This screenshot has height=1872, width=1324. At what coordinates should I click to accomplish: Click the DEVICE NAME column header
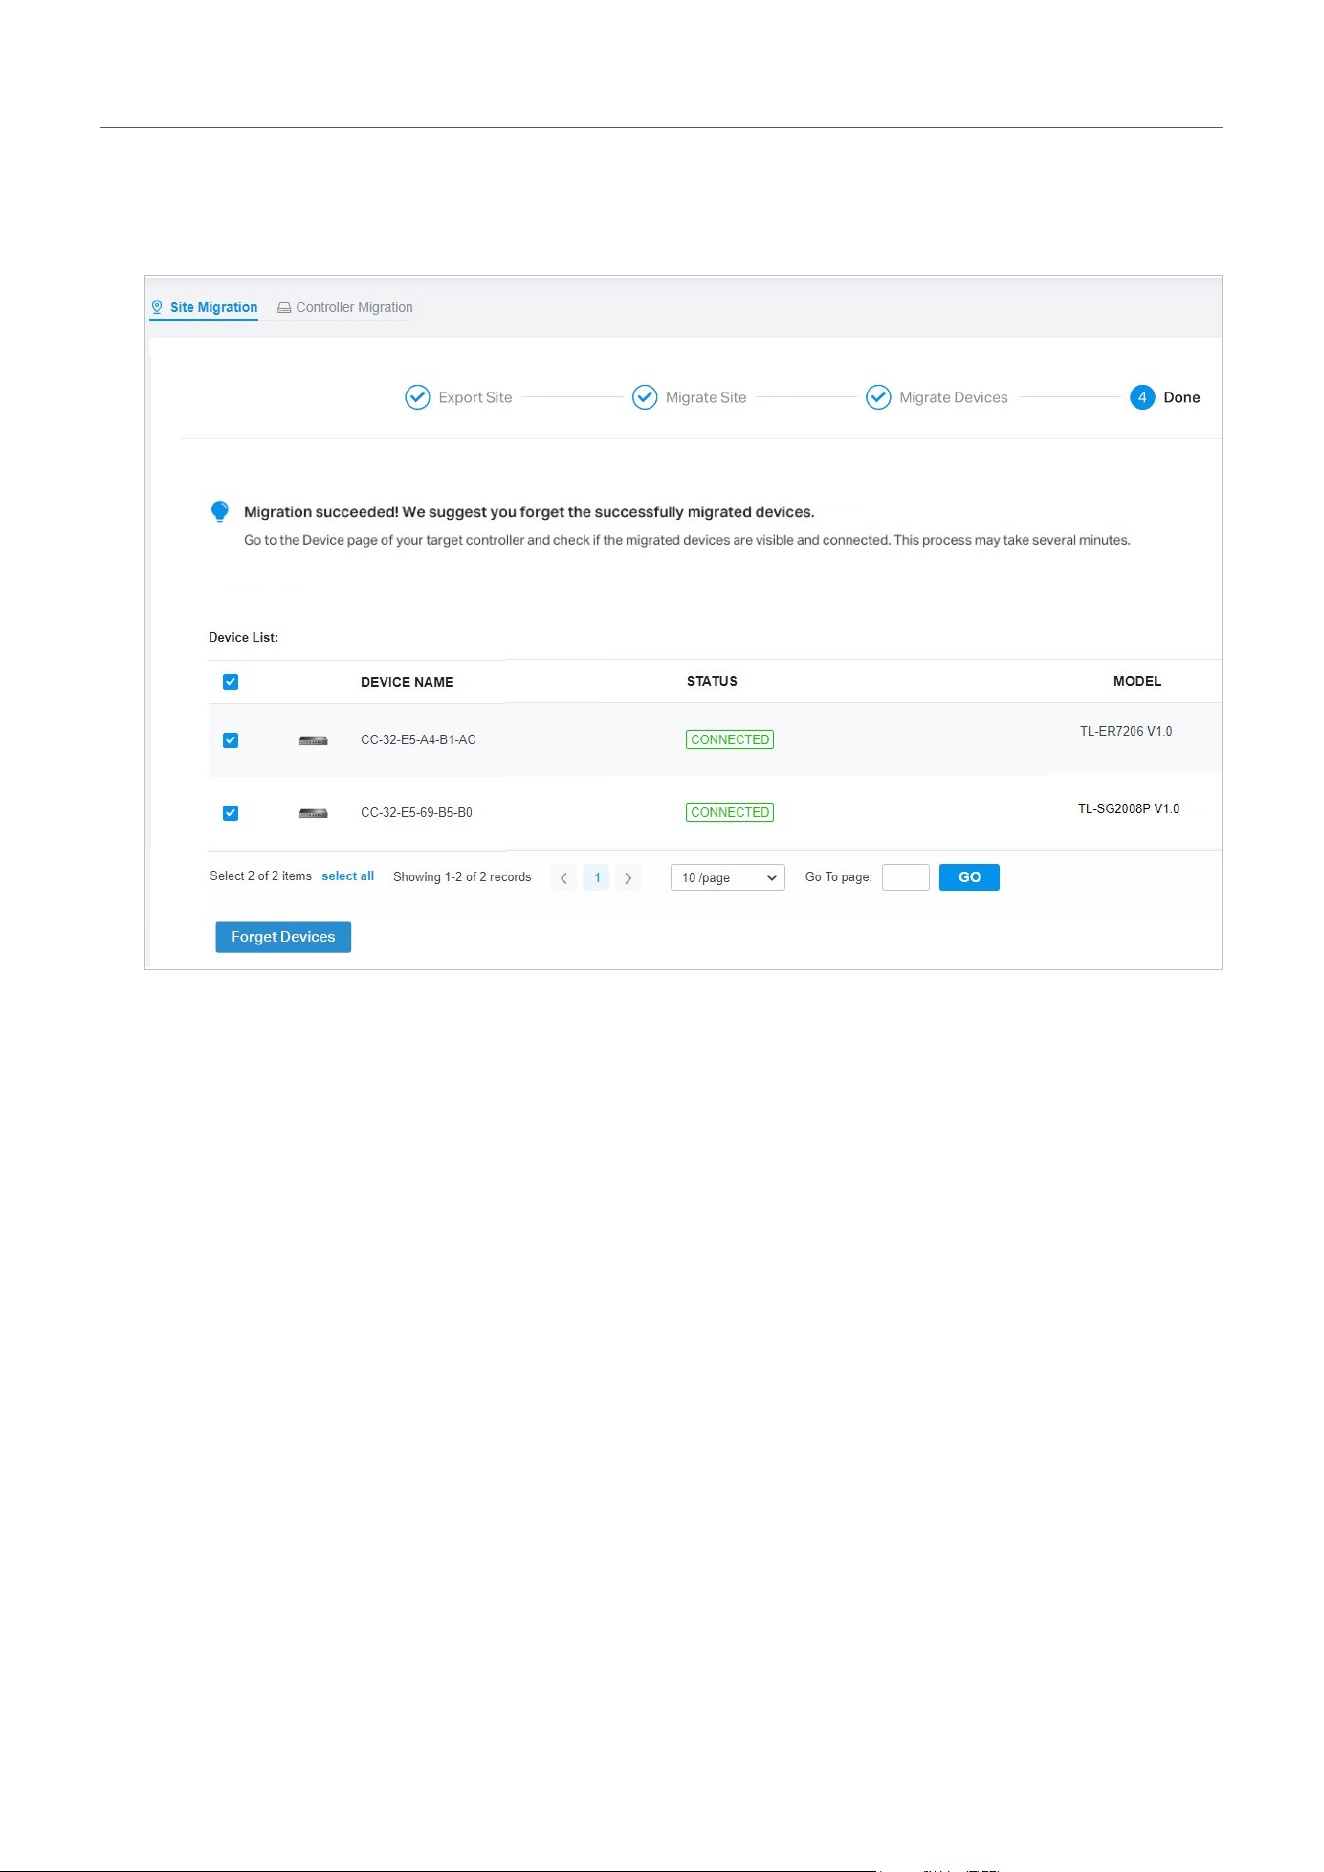[x=407, y=682]
